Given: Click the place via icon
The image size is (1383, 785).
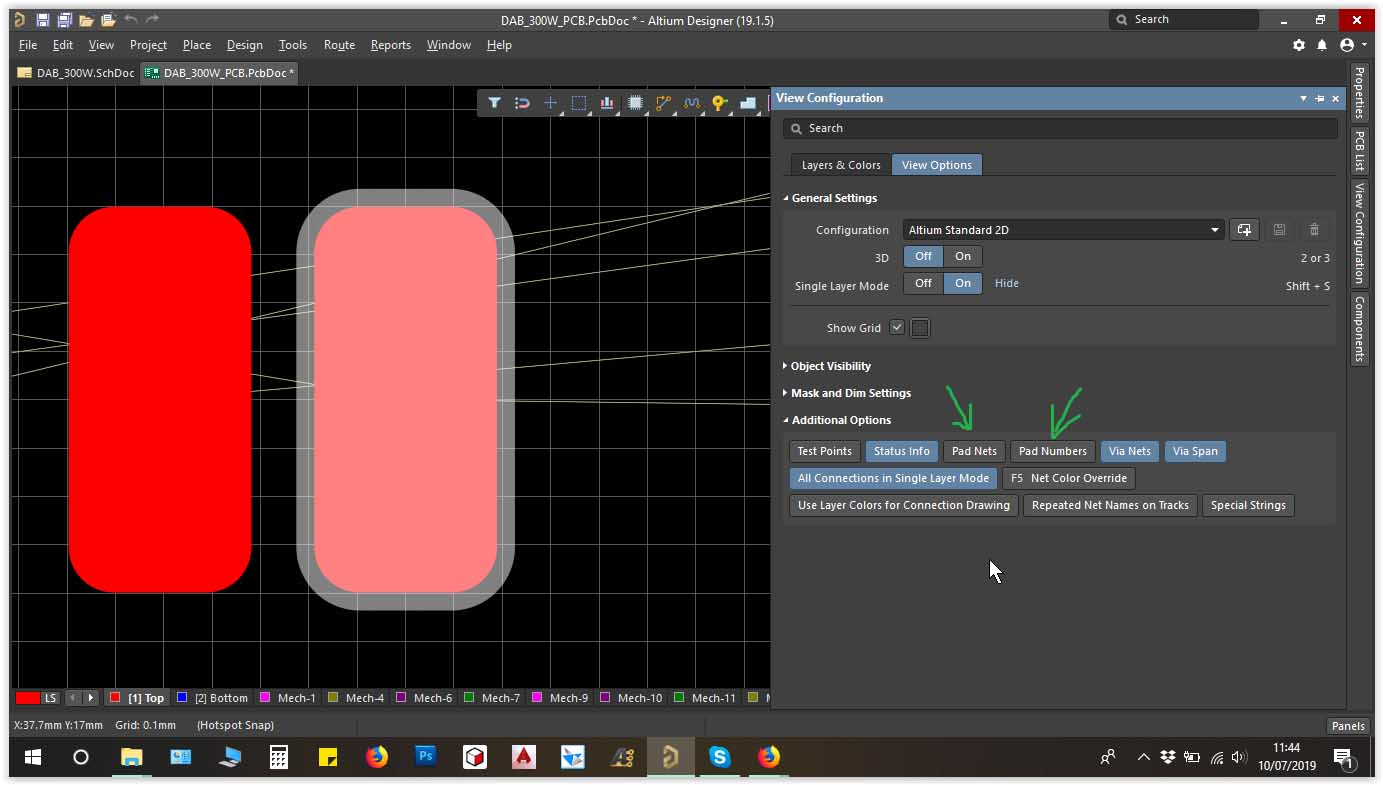Looking at the screenshot, I should [719, 102].
